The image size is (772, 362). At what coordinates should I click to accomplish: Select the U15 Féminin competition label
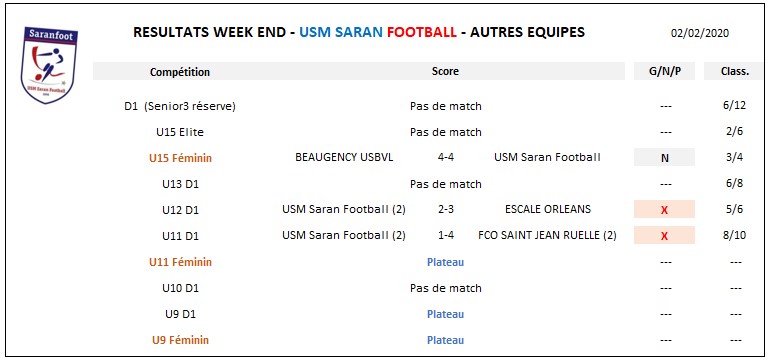click(x=180, y=158)
